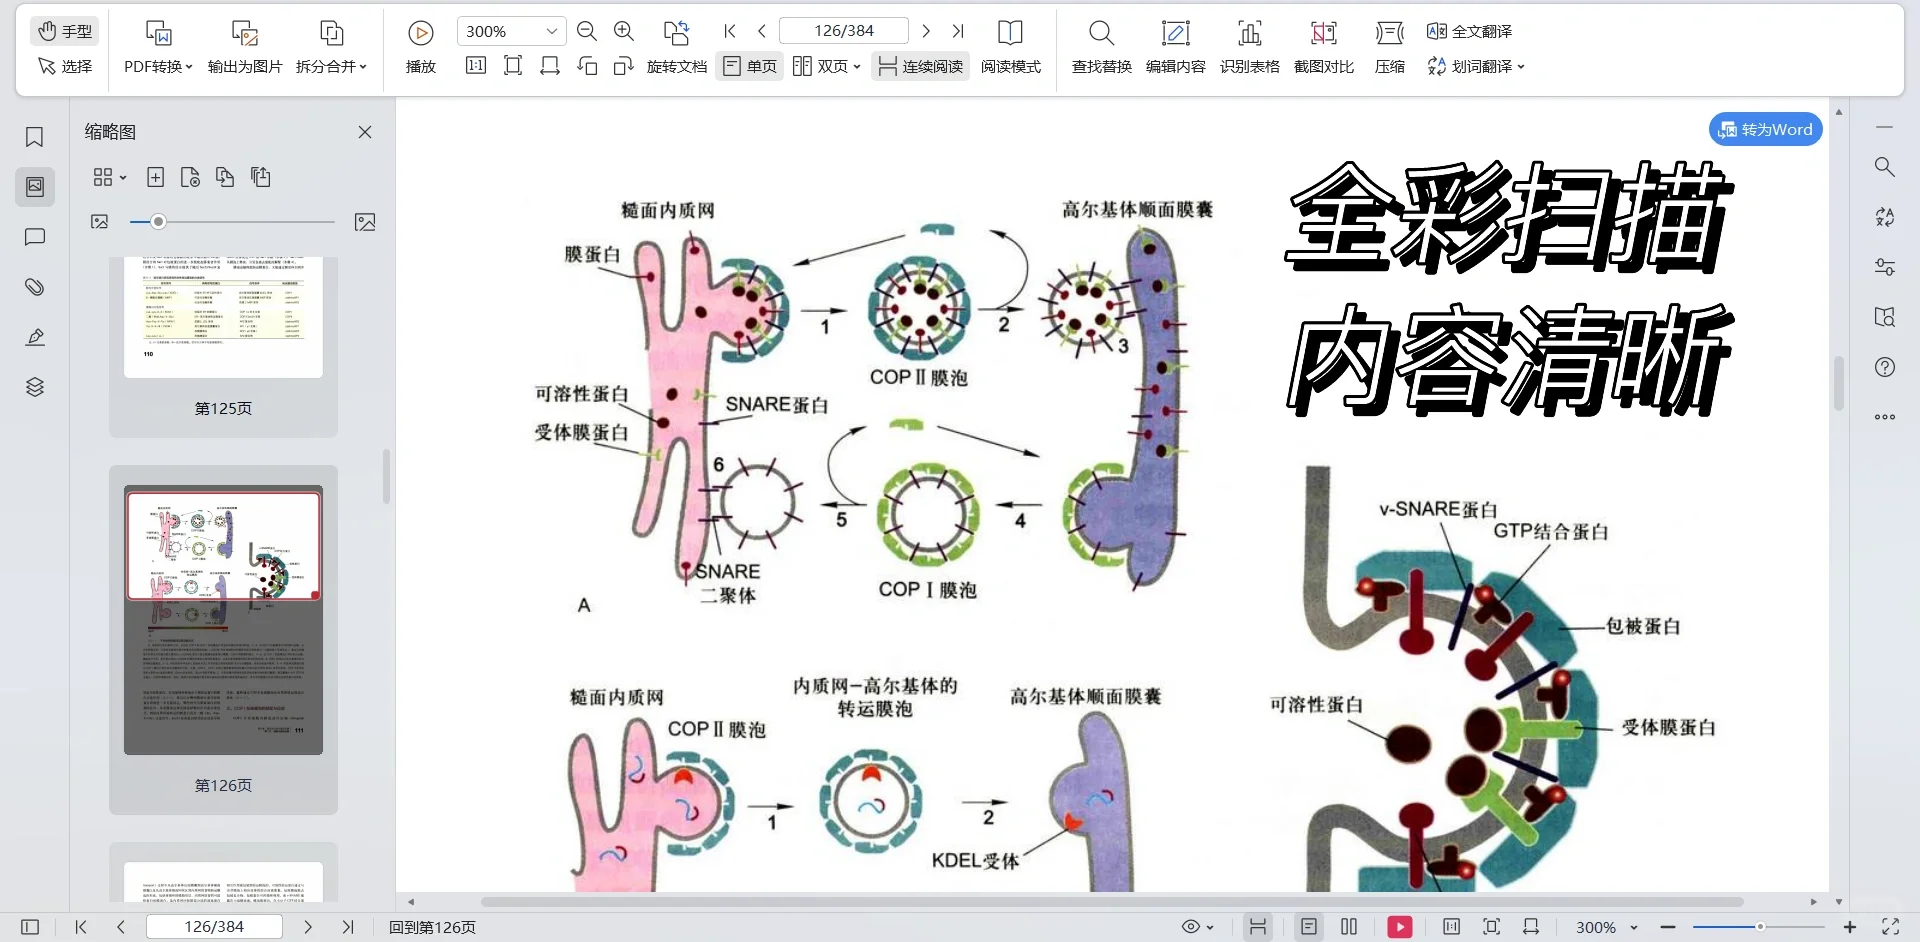Open the help question mark in the right sidebar
Screen dimensions: 1920x942
point(1885,367)
